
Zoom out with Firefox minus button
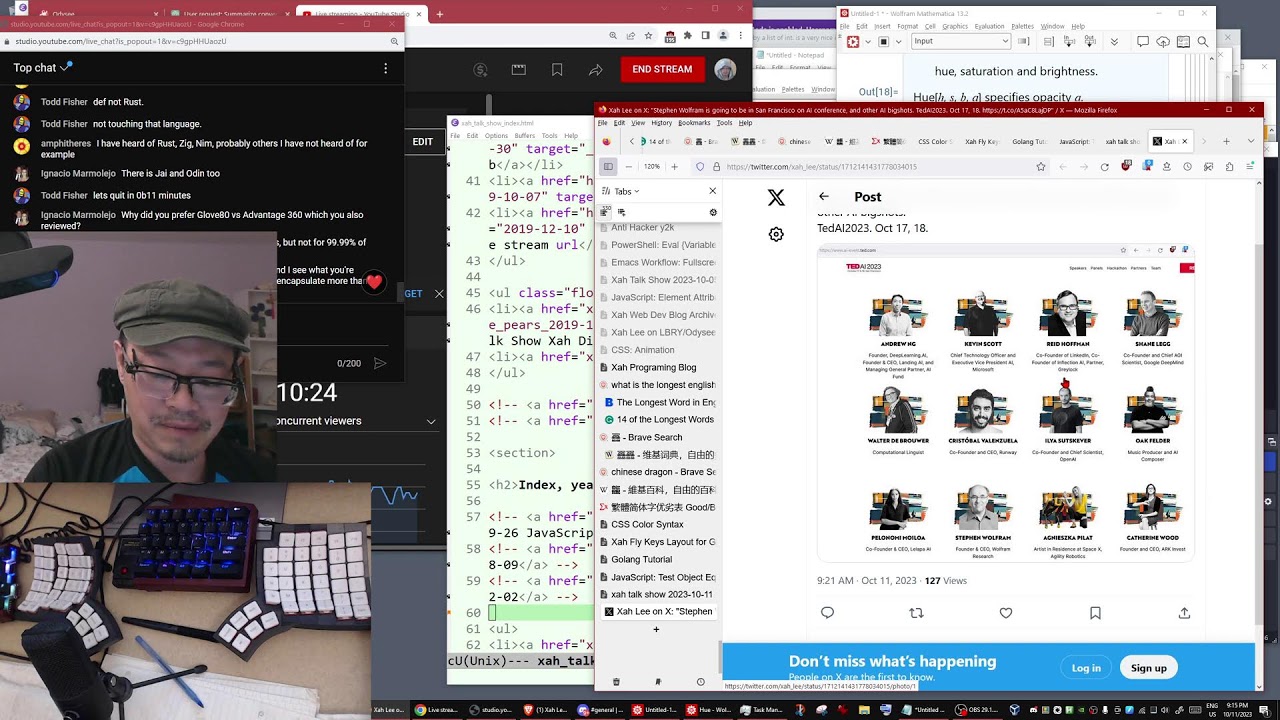628,167
